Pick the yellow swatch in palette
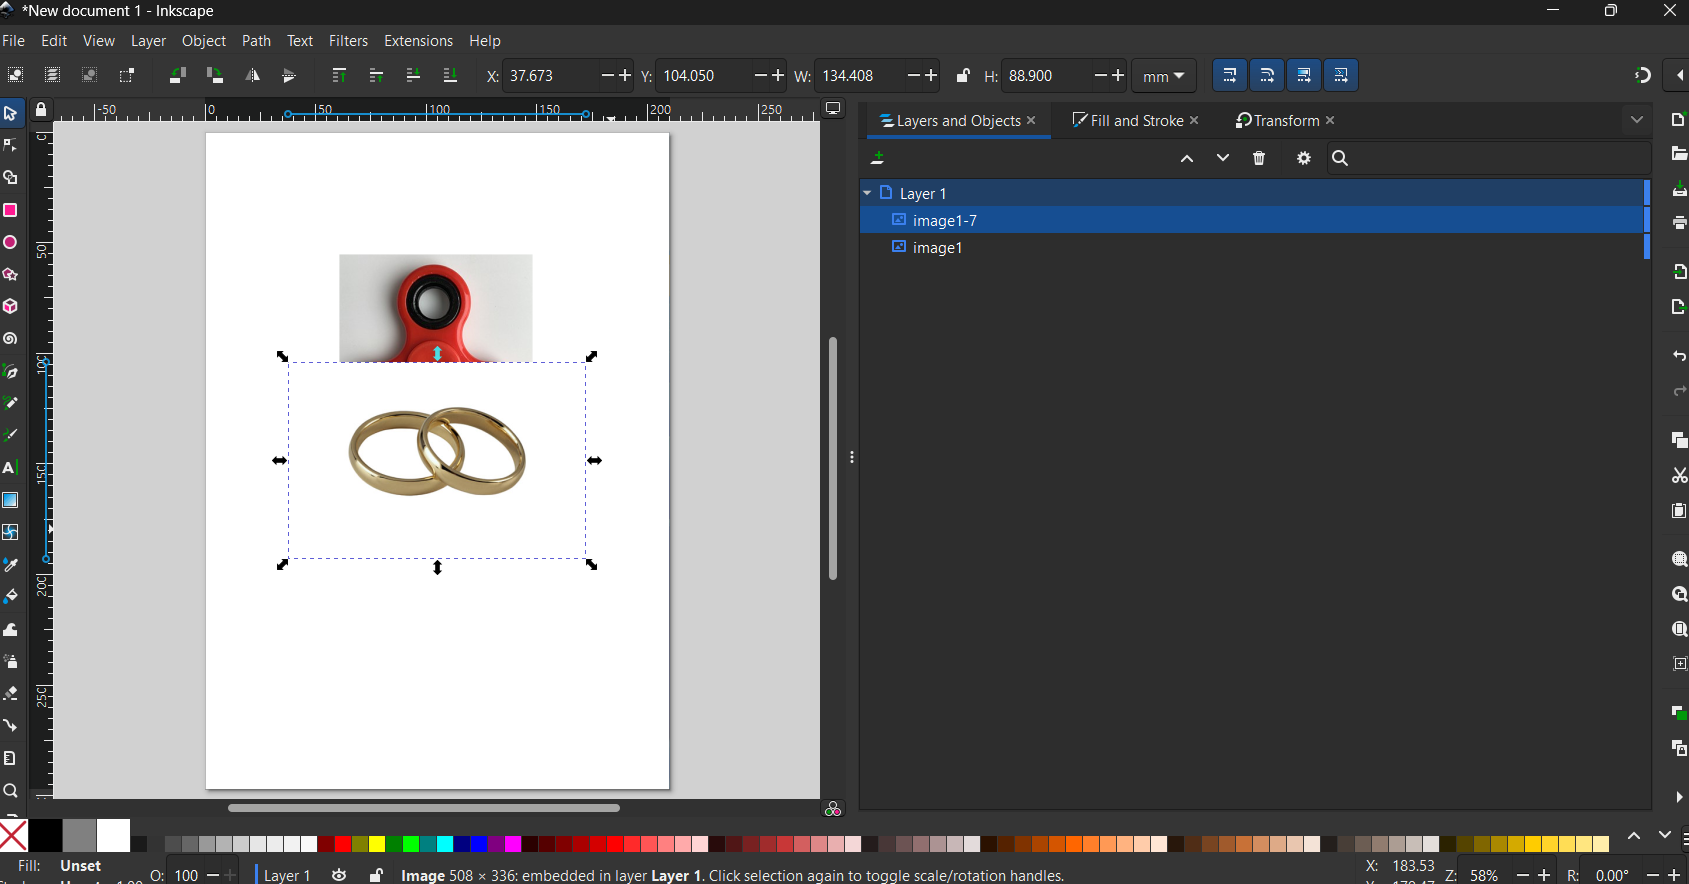Image resolution: width=1689 pixels, height=884 pixels. pos(377,844)
